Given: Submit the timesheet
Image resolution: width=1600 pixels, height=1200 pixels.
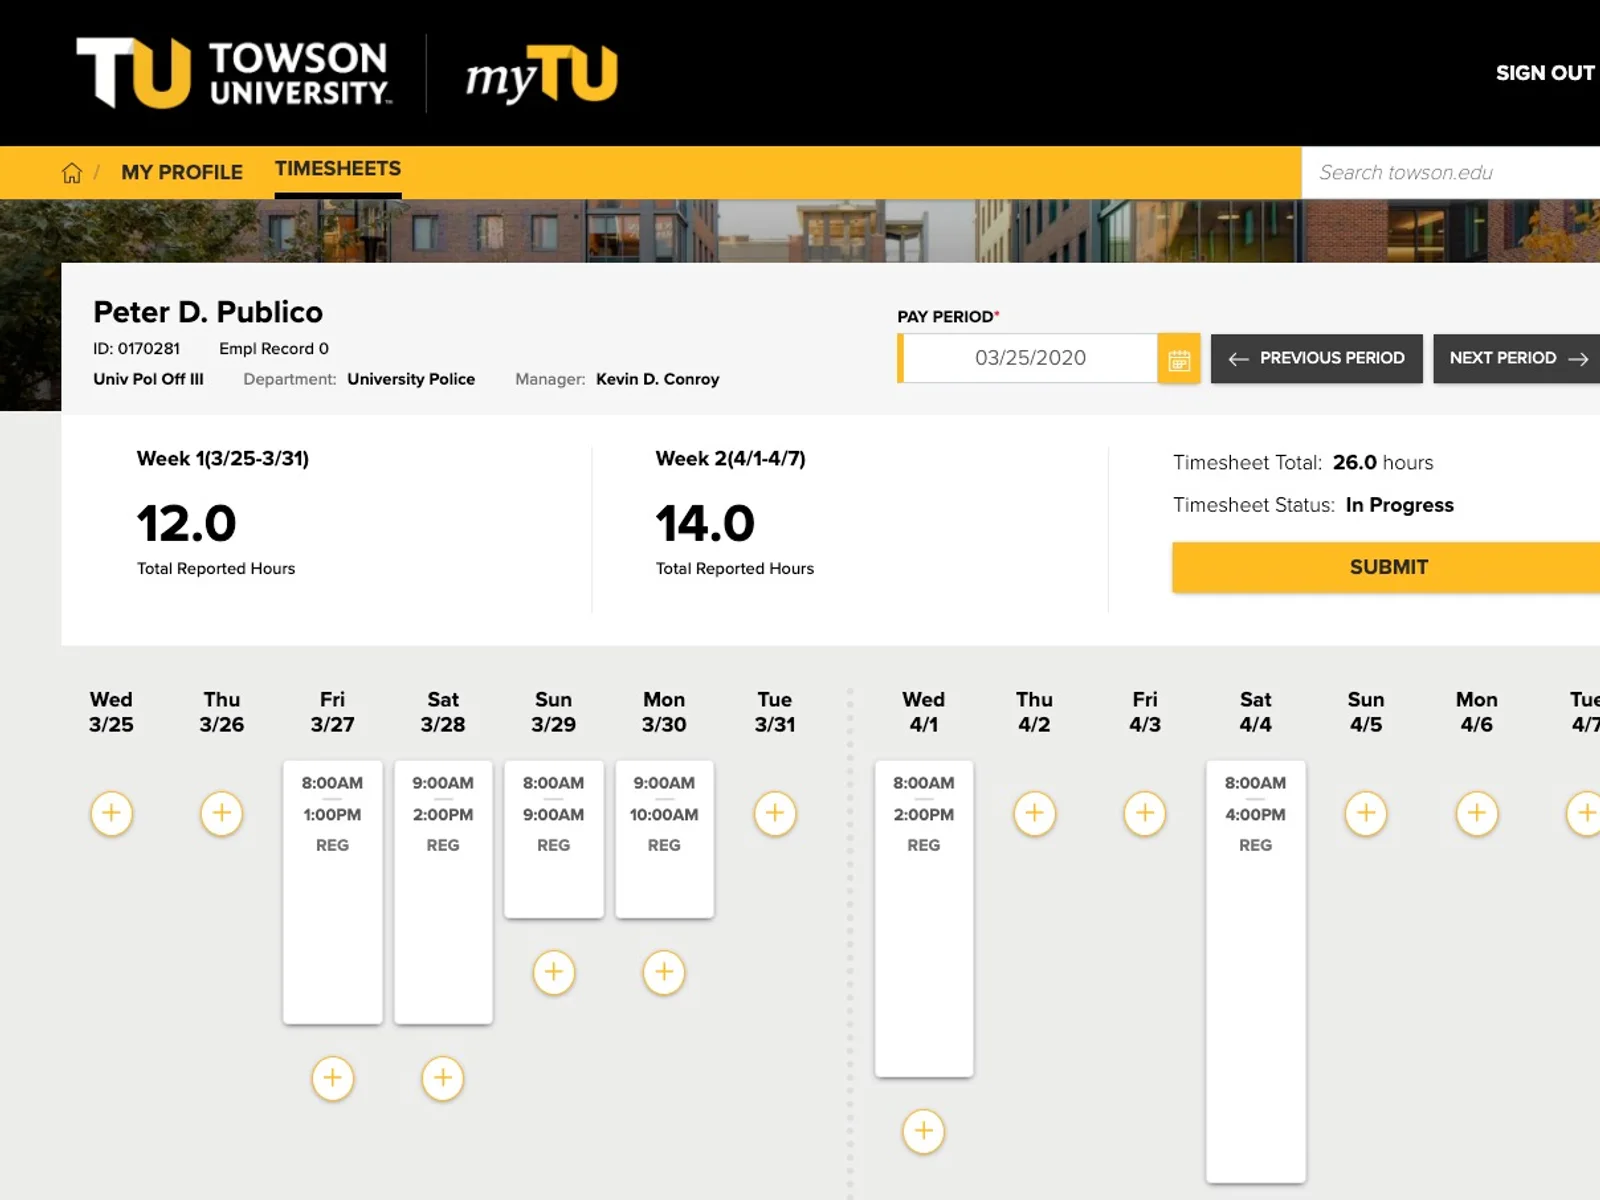Looking at the screenshot, I should click(1386, 567).
